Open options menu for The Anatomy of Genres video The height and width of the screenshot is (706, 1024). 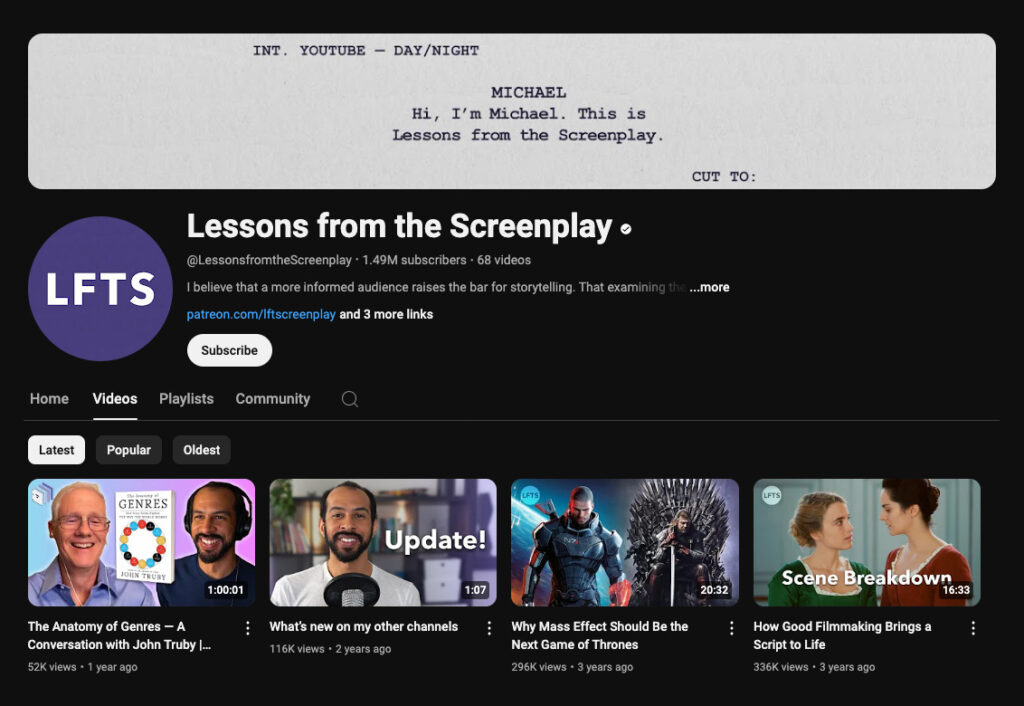click(248, 628)
